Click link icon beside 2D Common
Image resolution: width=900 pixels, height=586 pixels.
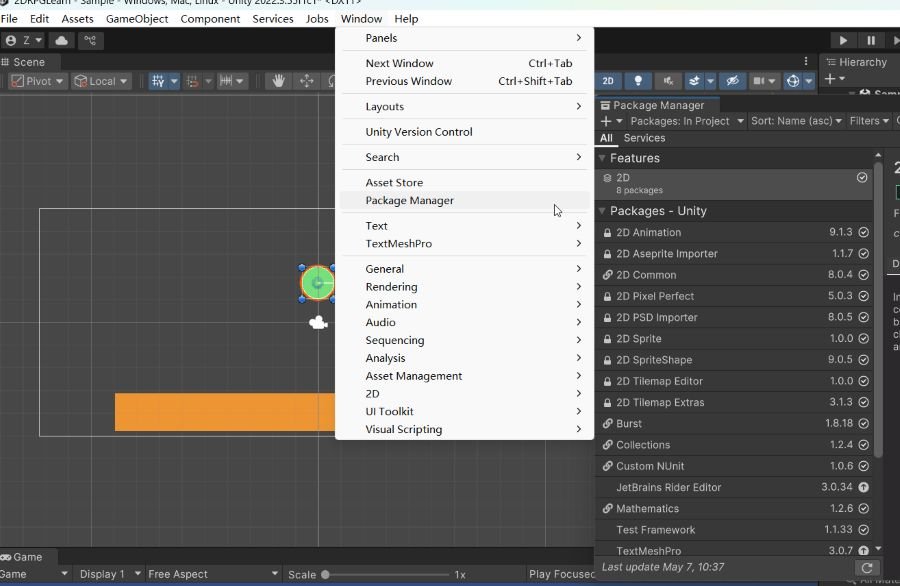tap(607, 275)
